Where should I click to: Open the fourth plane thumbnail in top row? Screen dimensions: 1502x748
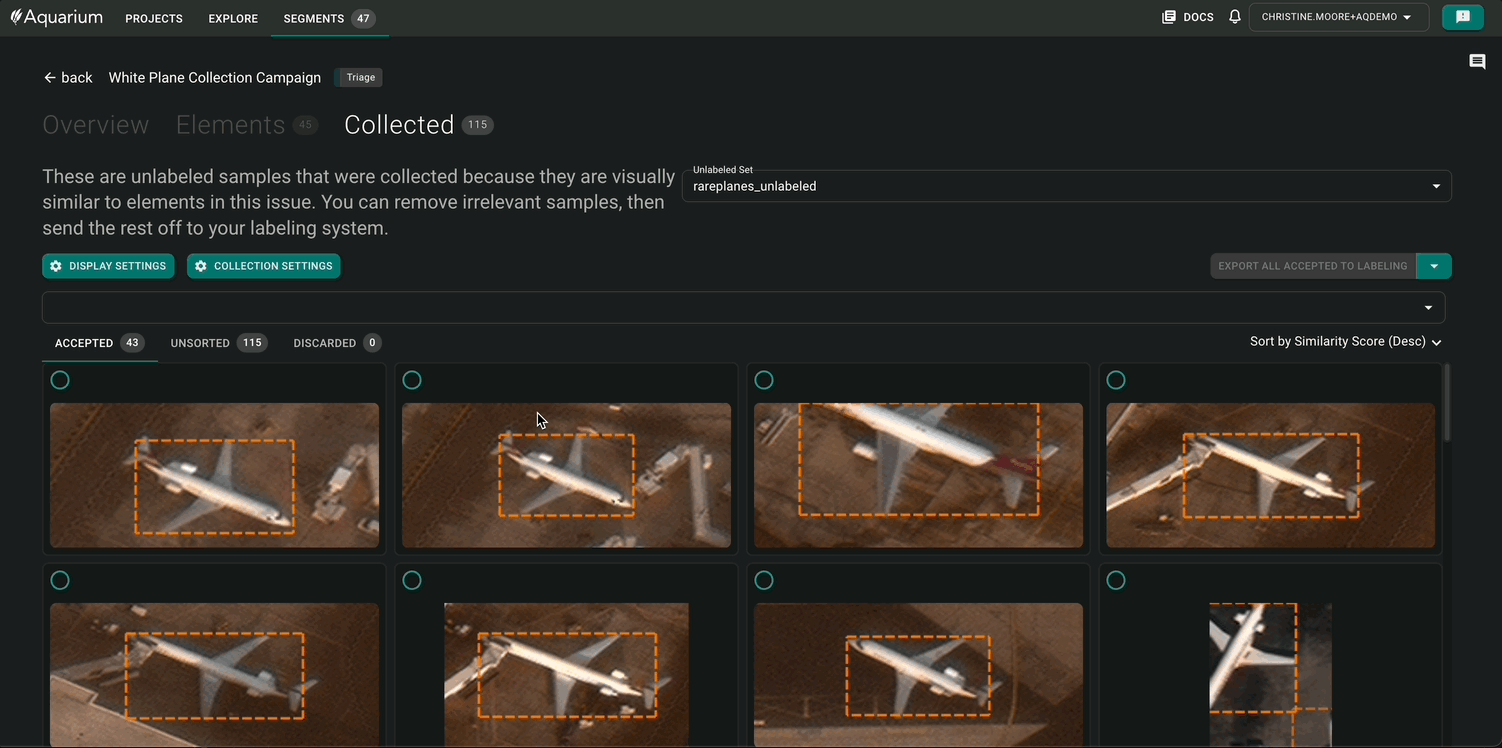pyautogui.click(x=1270, y=475)
